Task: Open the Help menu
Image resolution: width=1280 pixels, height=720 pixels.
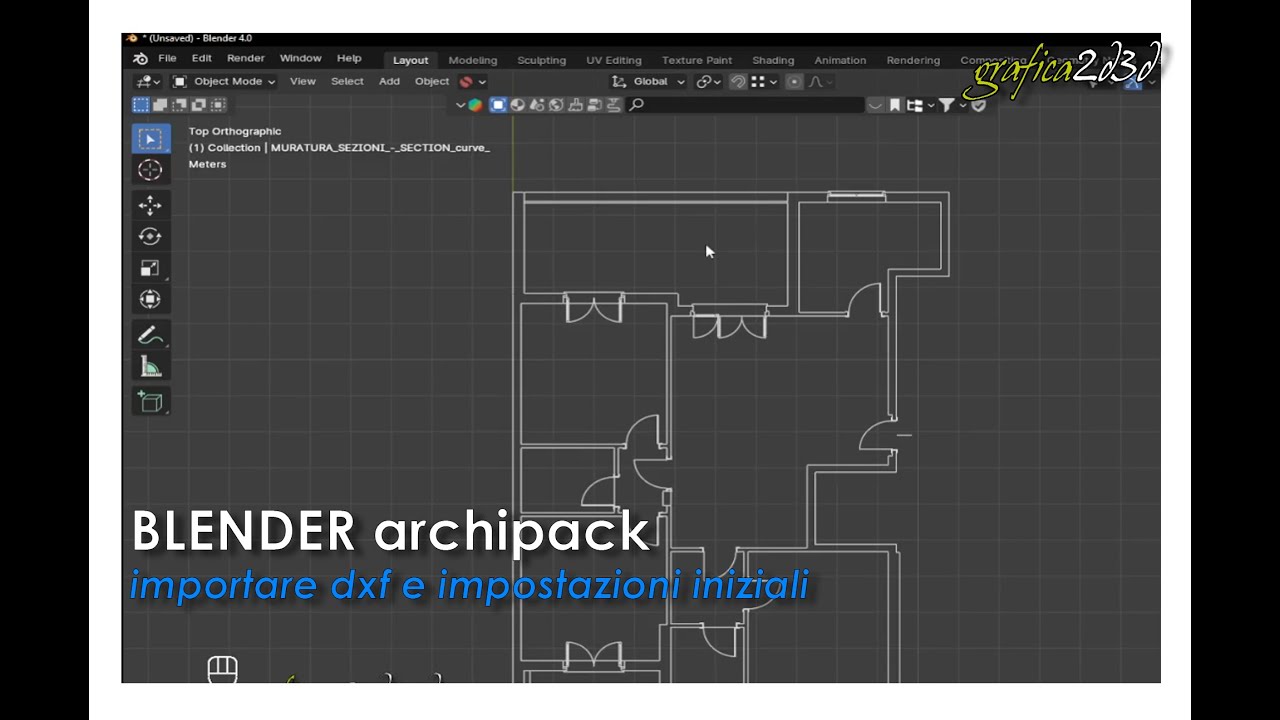Action: tap(349, 59)
